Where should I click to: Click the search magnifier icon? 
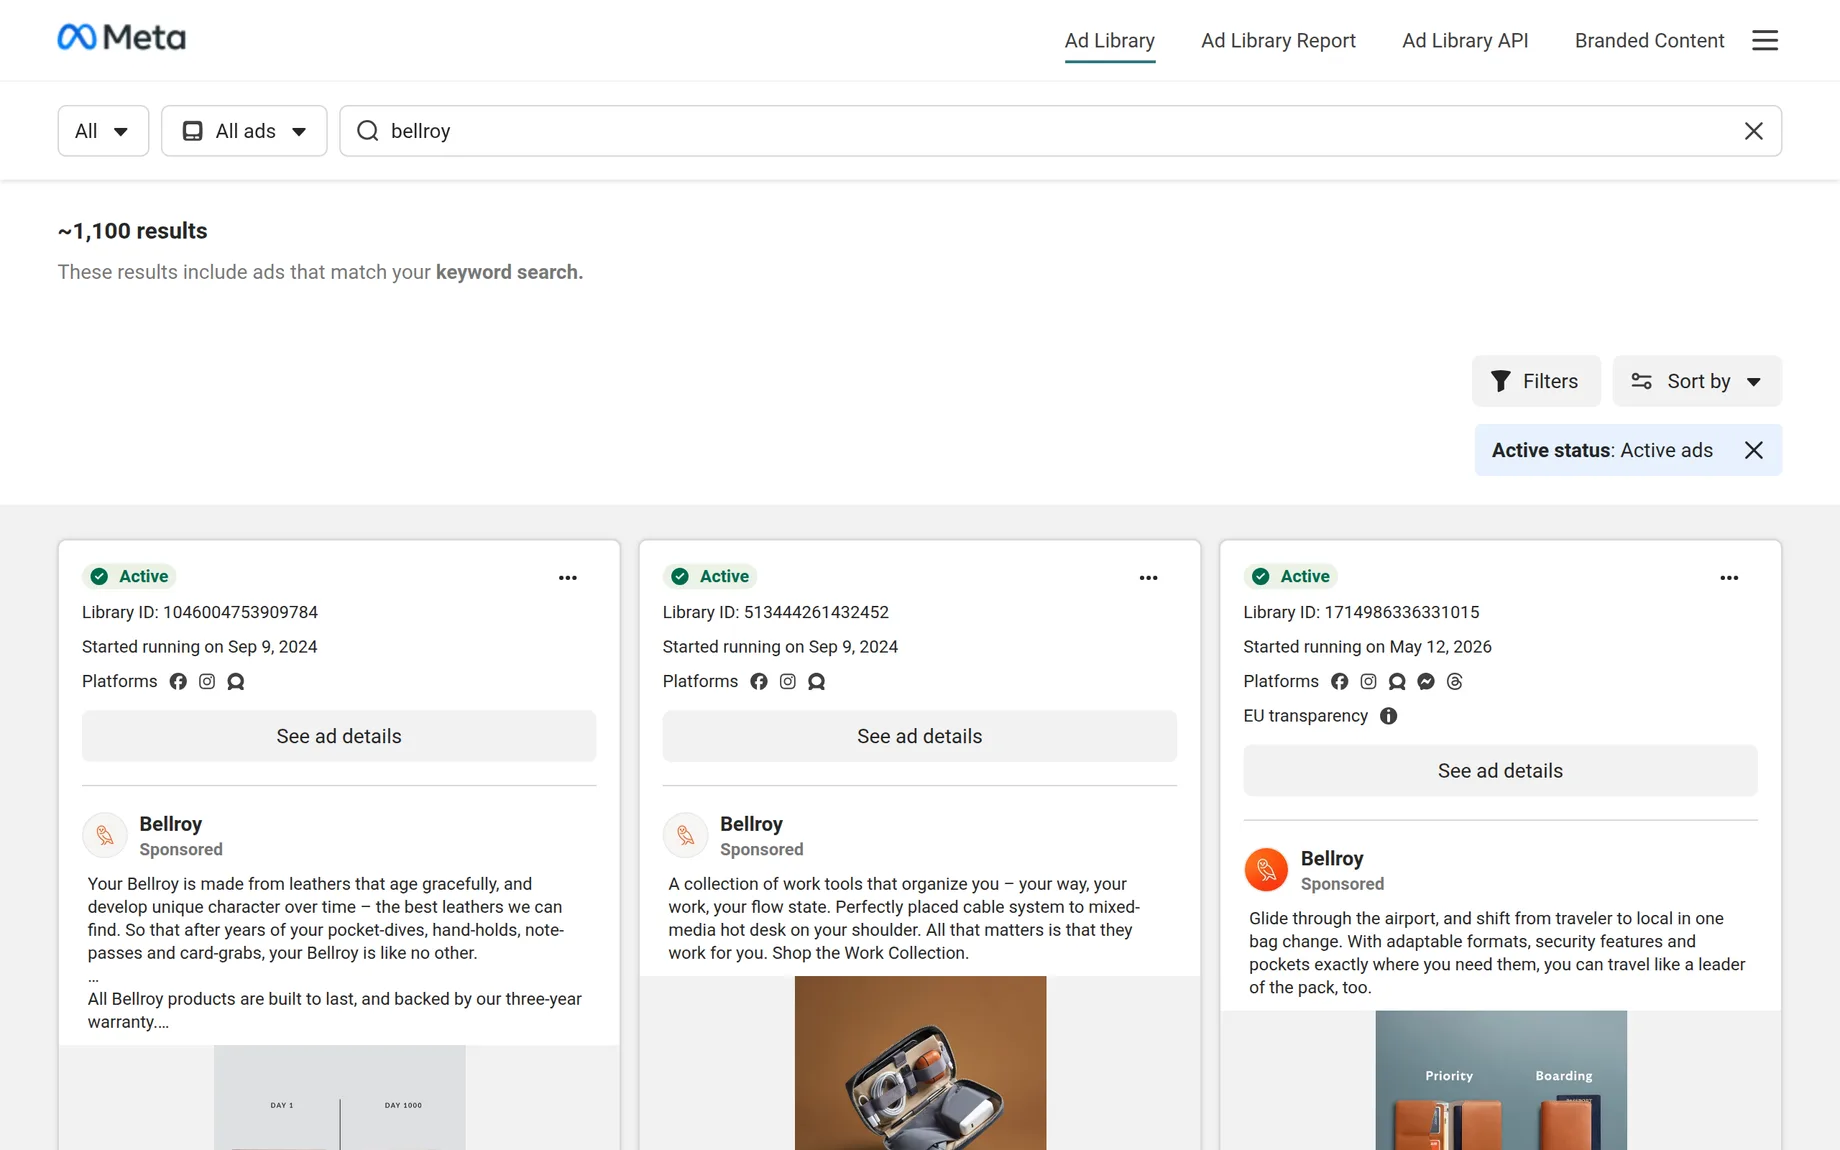click(x=367, y=131)
